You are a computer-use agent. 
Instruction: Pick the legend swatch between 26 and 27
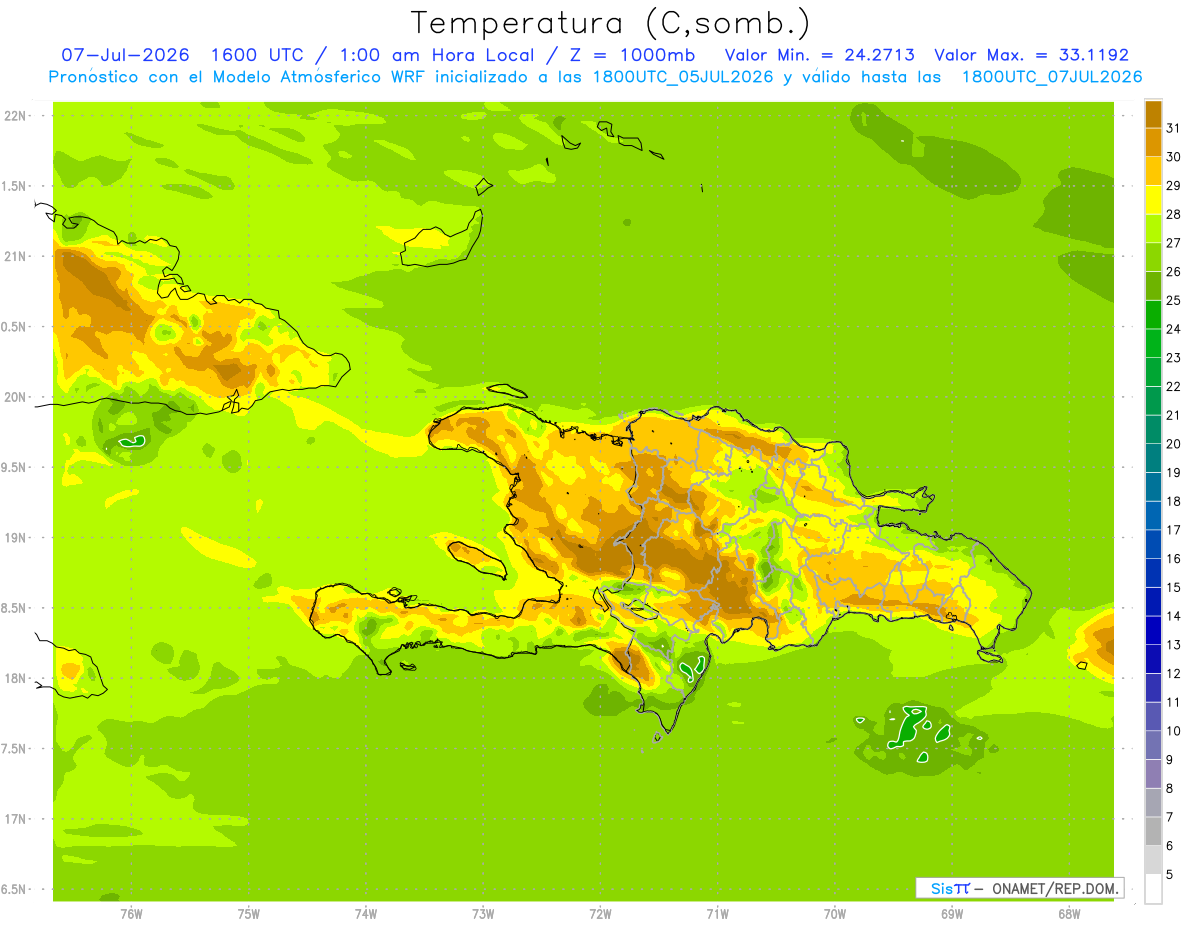(1154, 258)
